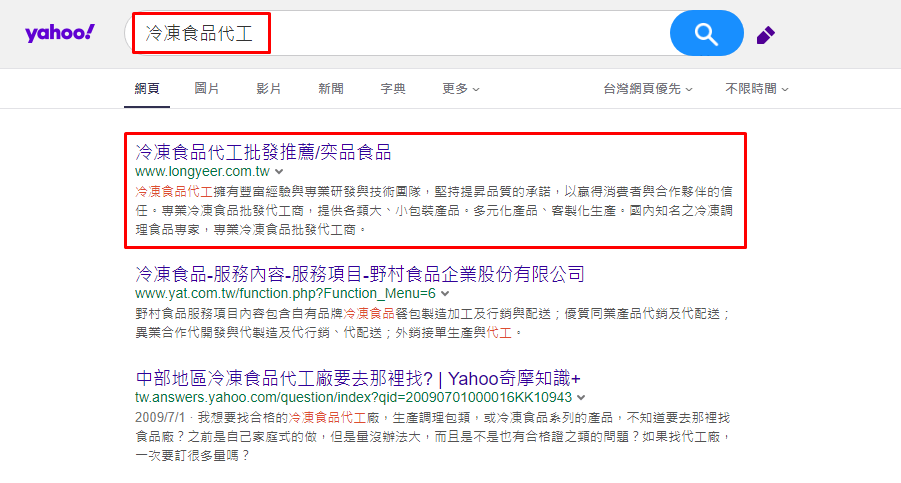Viewport: 901px width, 483px height.
Task: Open the 新聞 tab
Action: tap(331, 88)
